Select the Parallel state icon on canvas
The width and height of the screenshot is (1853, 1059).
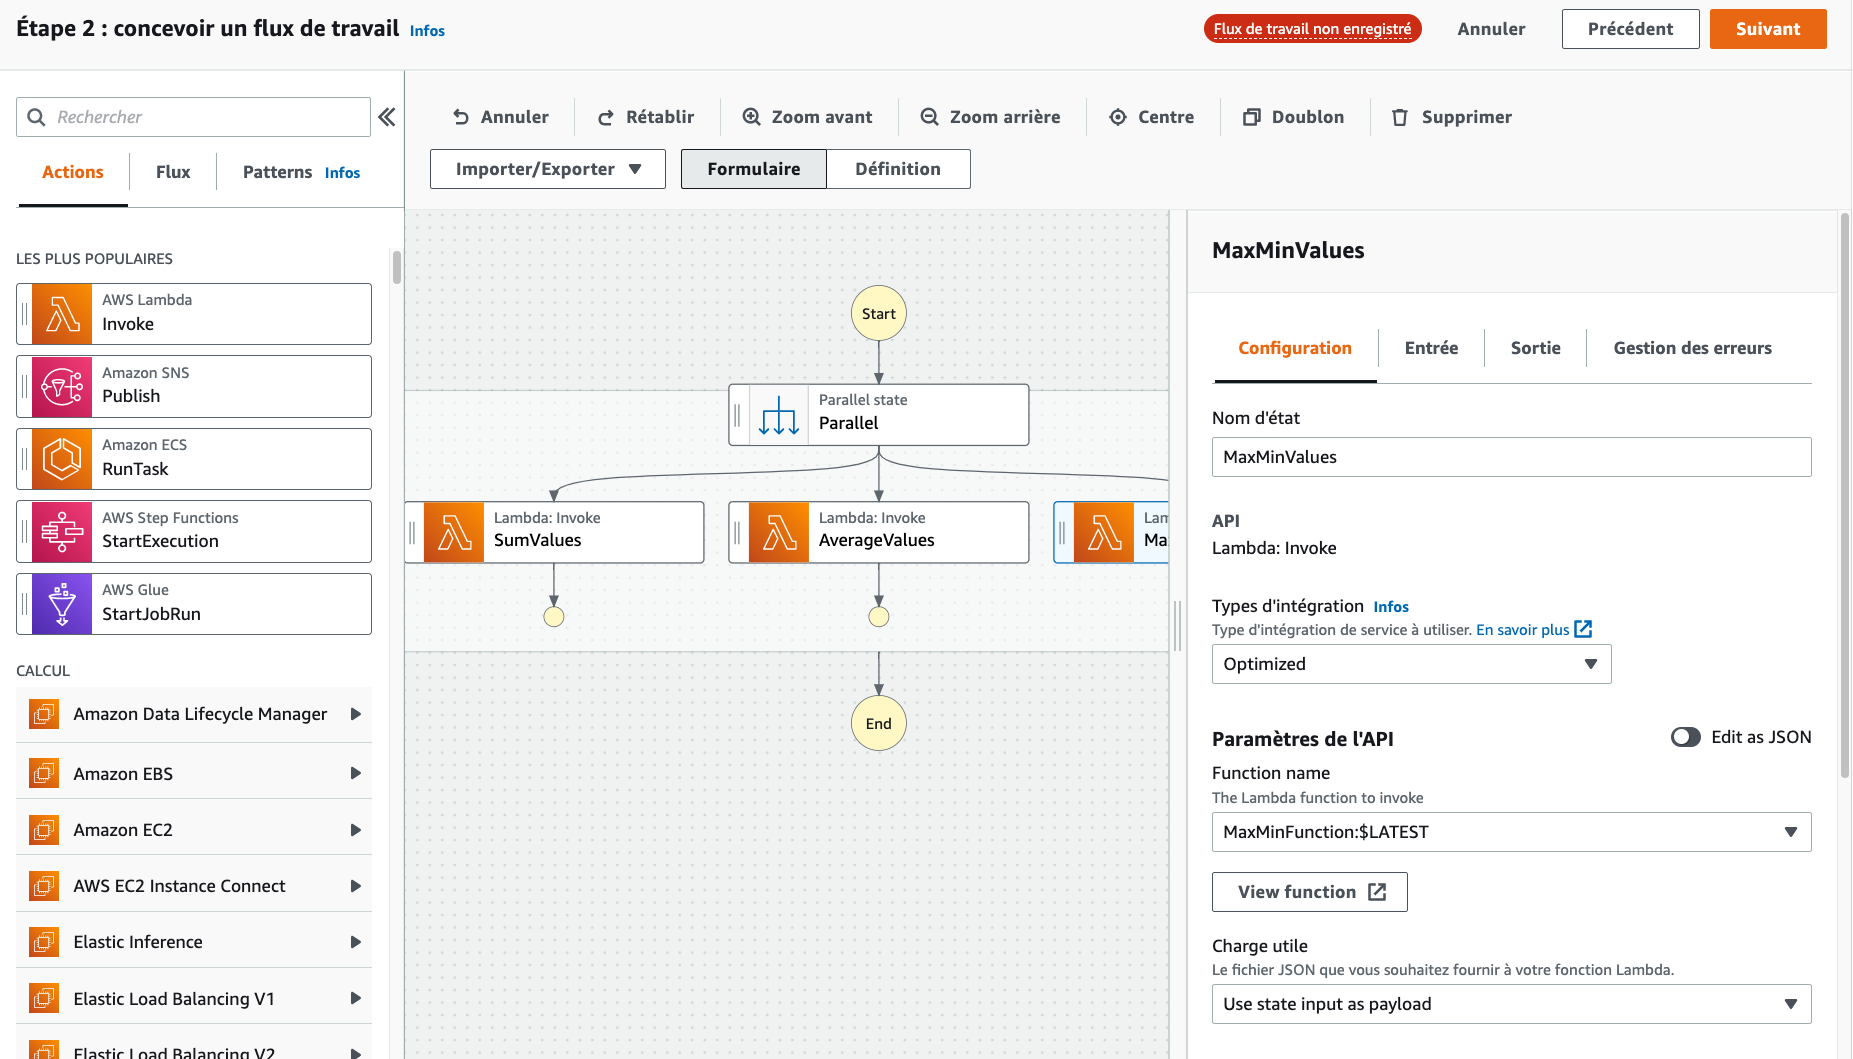coord(778,415)
